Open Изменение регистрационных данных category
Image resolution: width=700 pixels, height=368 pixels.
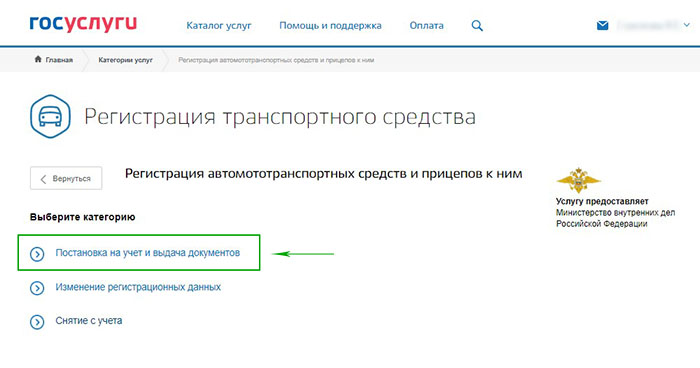pyautogui.click(x=138, y=287)
